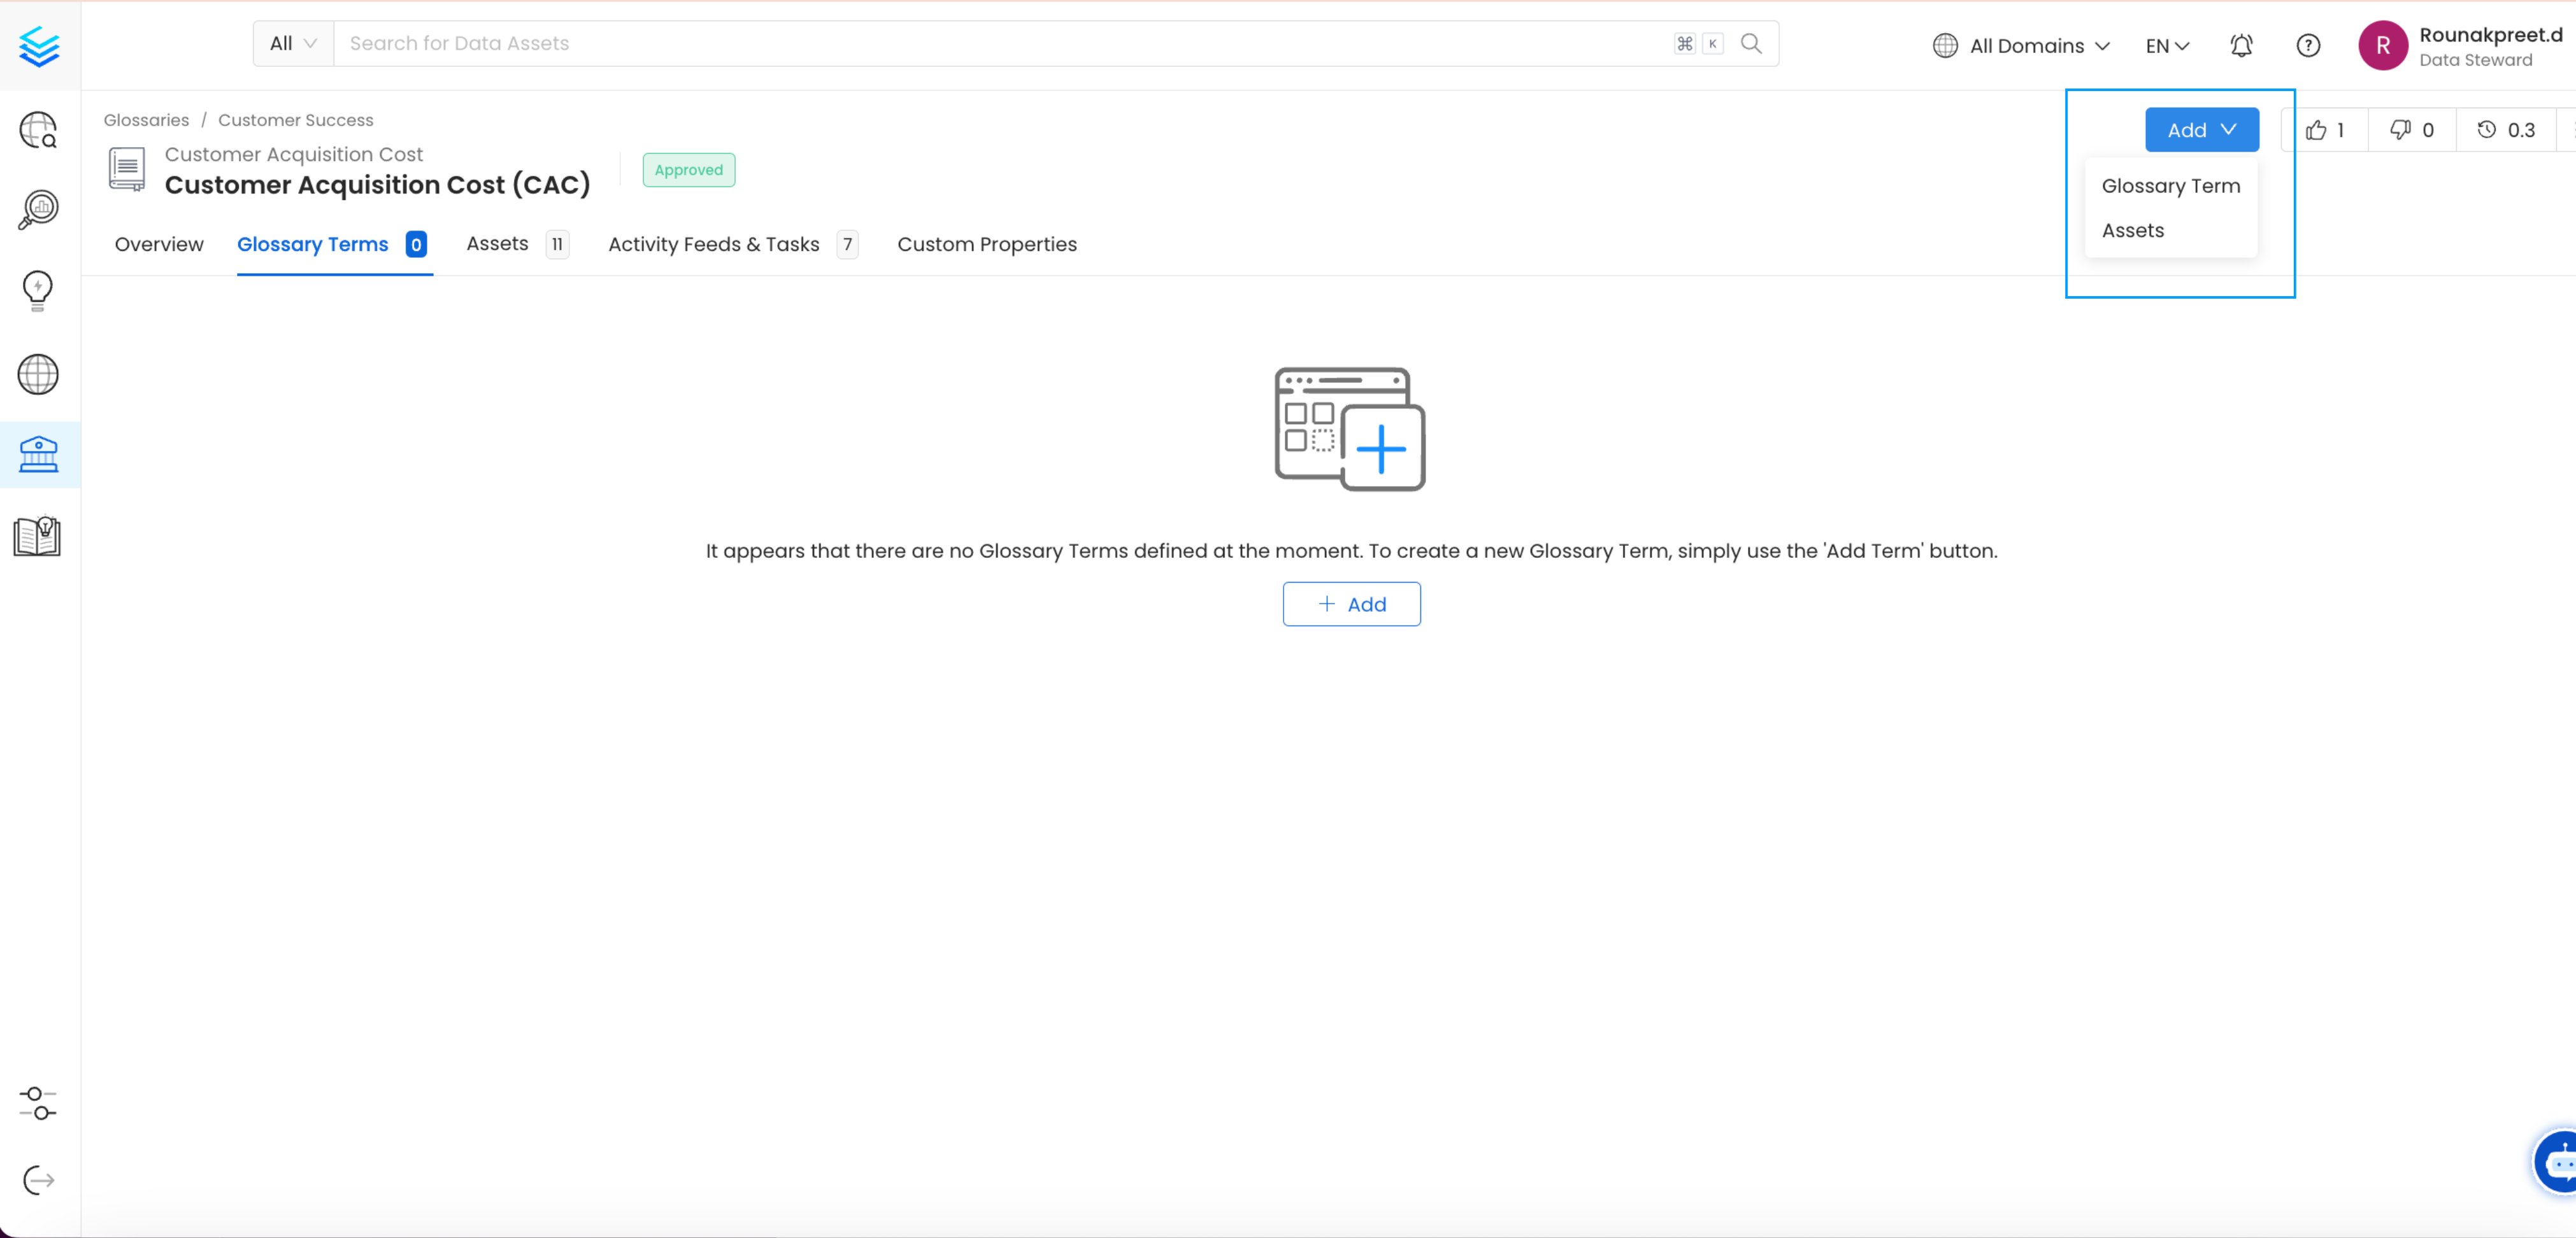Screen dimensions: 2576x1238
Task: Switch to the Overview tab
Action: click(159, 245)
